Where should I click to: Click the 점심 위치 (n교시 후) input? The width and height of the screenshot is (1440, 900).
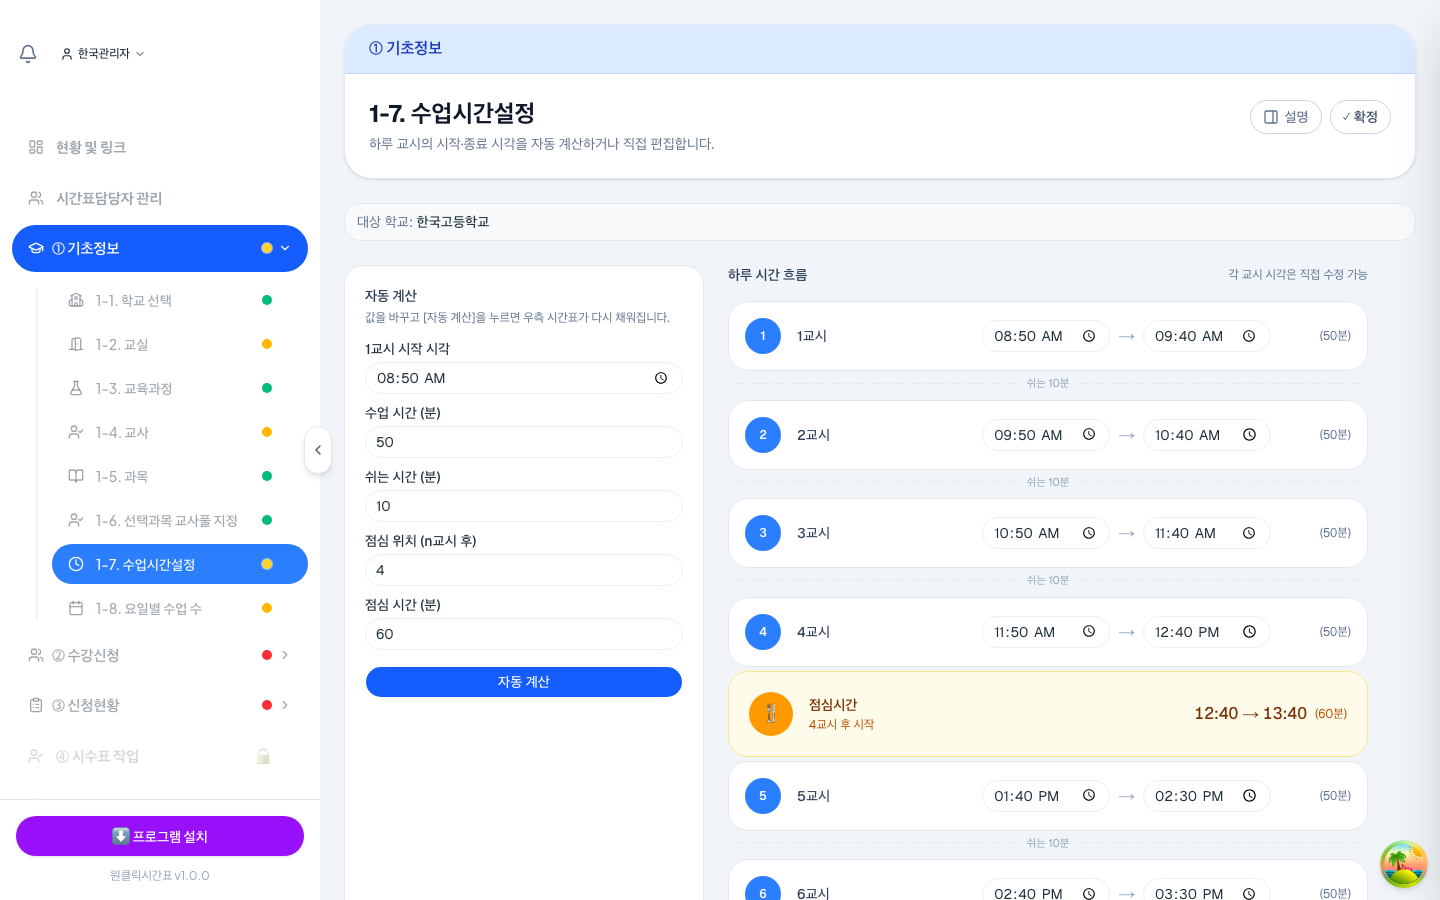point(524,570)
